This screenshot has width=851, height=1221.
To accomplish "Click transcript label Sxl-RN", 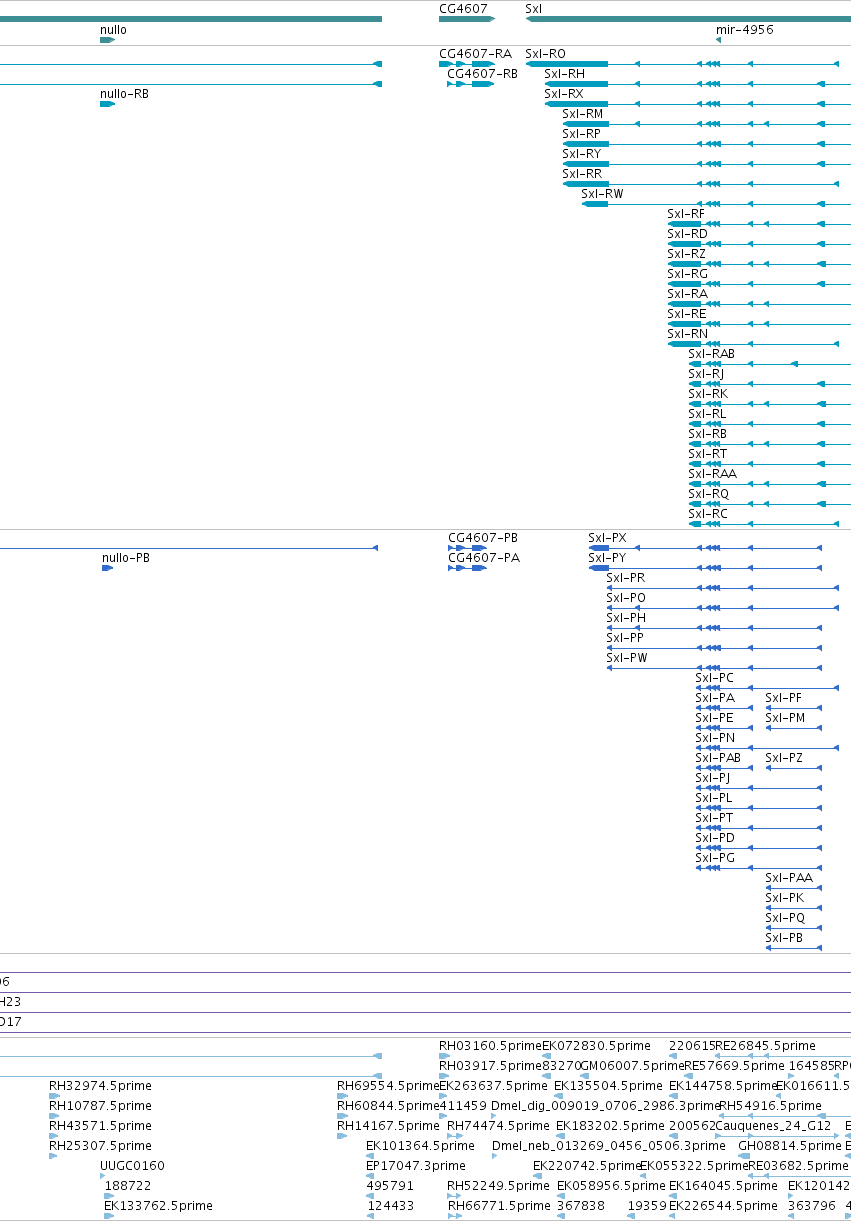I will point(687,334).
